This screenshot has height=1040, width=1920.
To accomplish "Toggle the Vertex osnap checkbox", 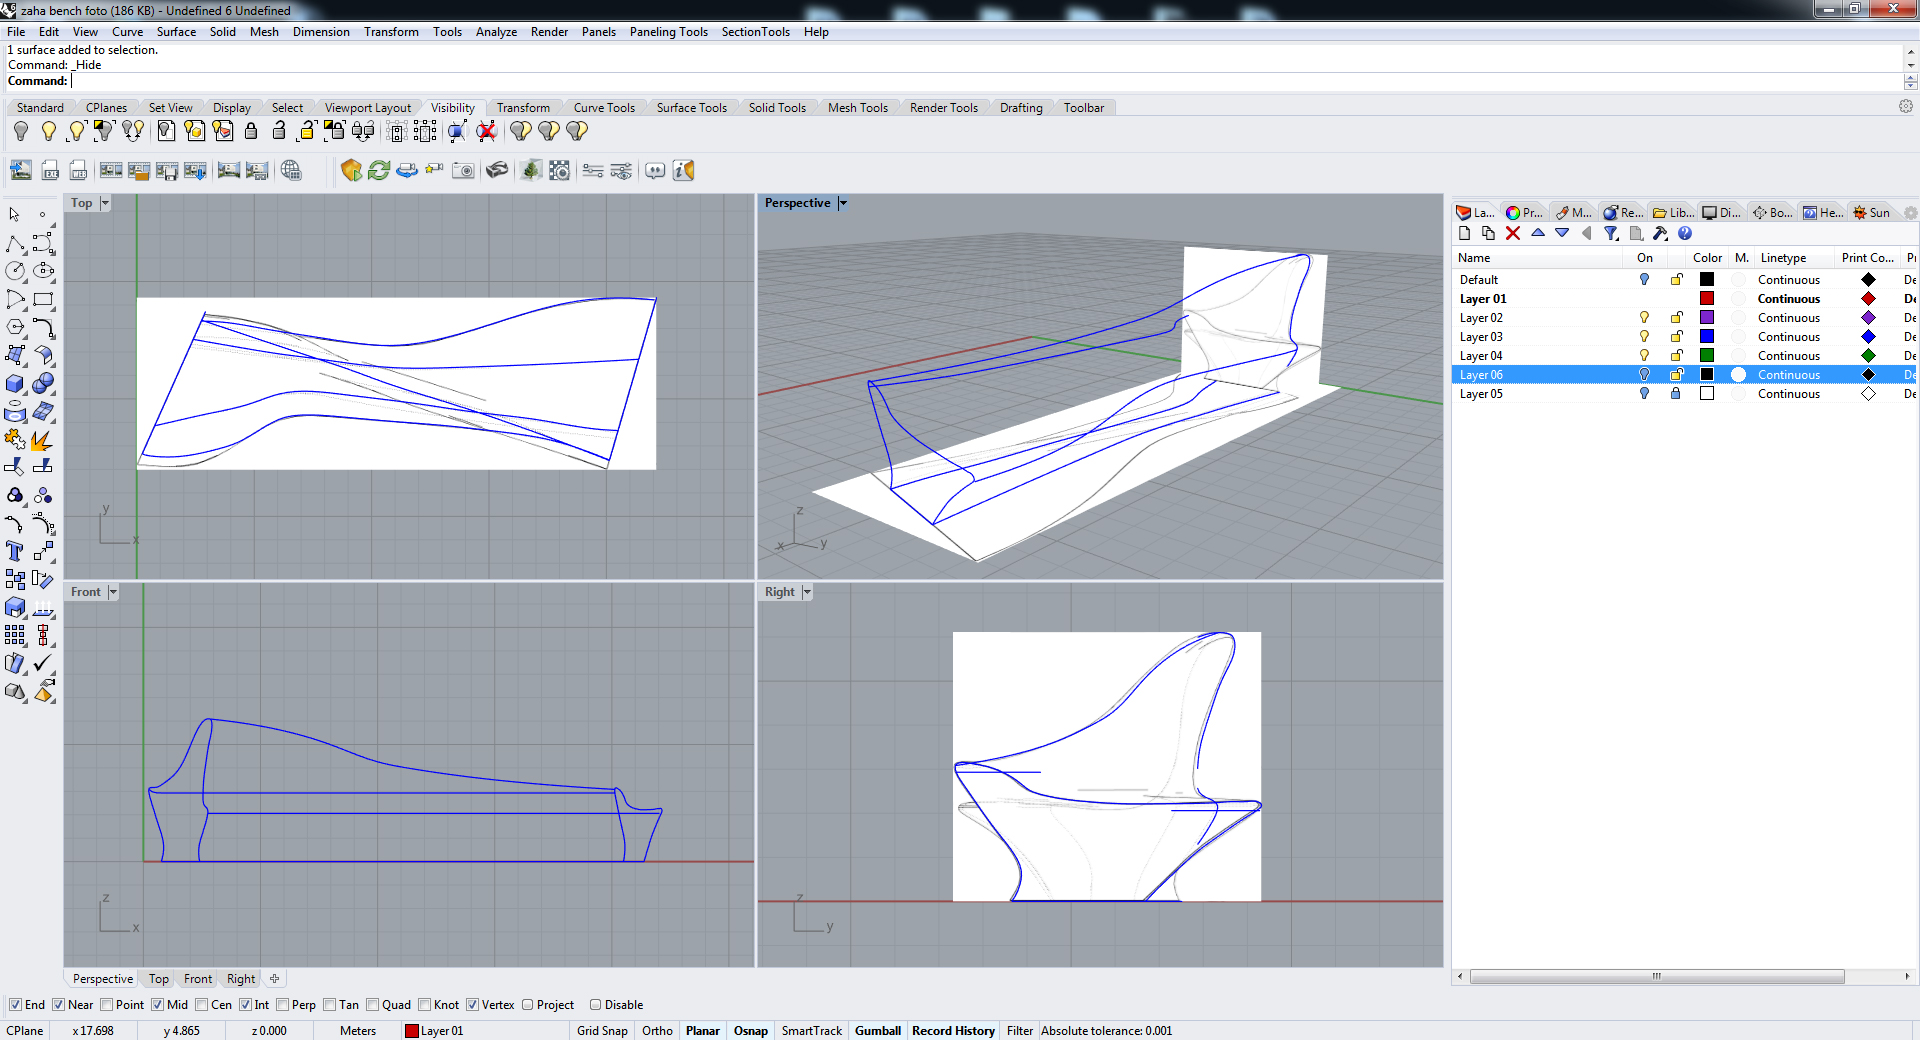I will [473, 1005].
